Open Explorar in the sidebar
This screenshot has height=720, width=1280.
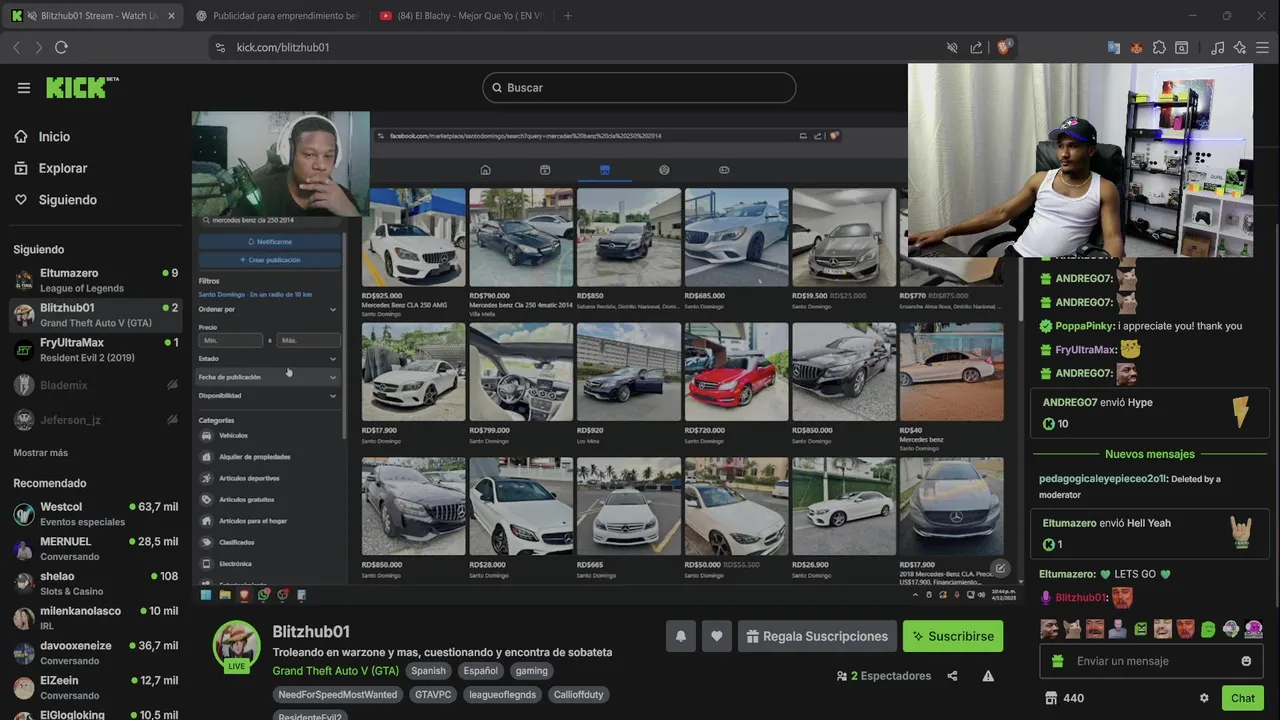tap(63, 168)
